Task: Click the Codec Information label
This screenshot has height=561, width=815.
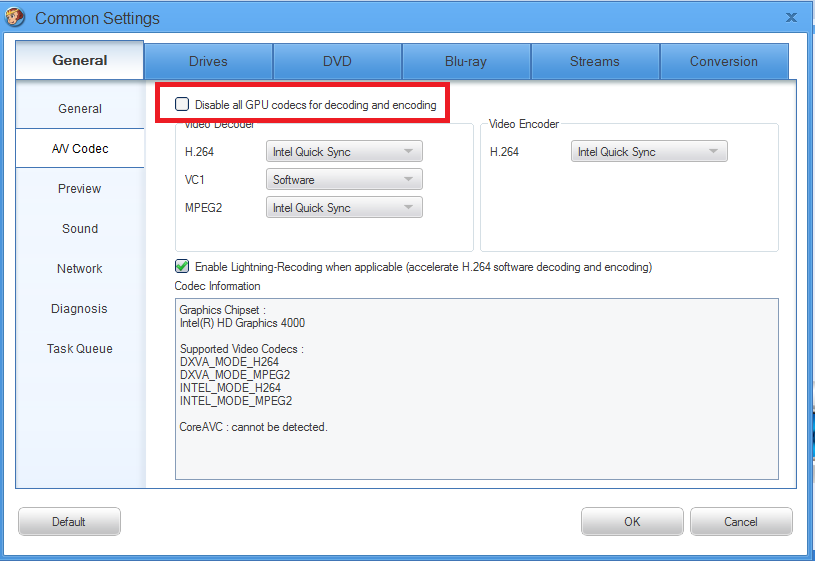Action: coord(217,286)
